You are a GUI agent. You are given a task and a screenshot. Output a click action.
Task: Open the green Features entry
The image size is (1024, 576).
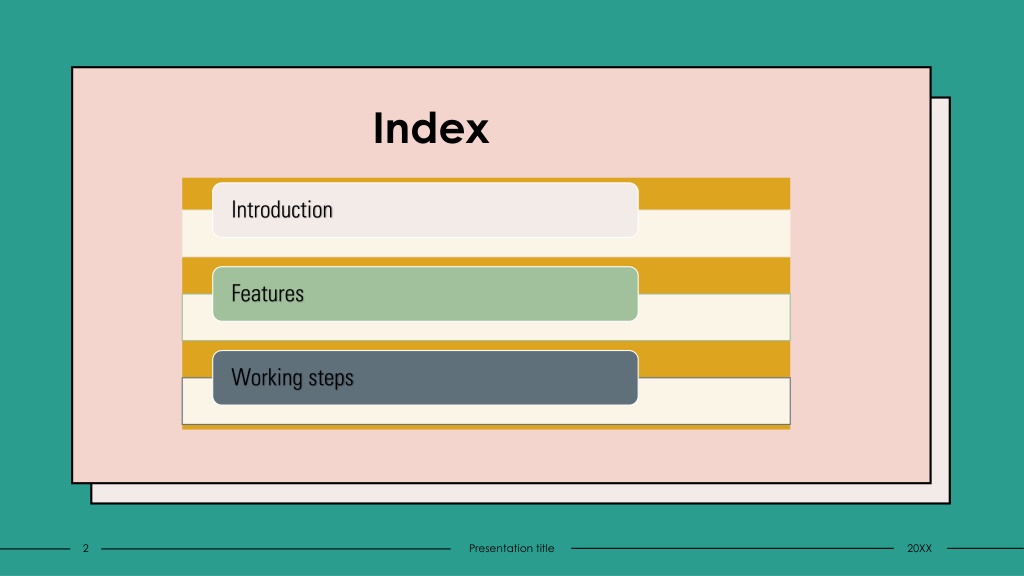425,293
